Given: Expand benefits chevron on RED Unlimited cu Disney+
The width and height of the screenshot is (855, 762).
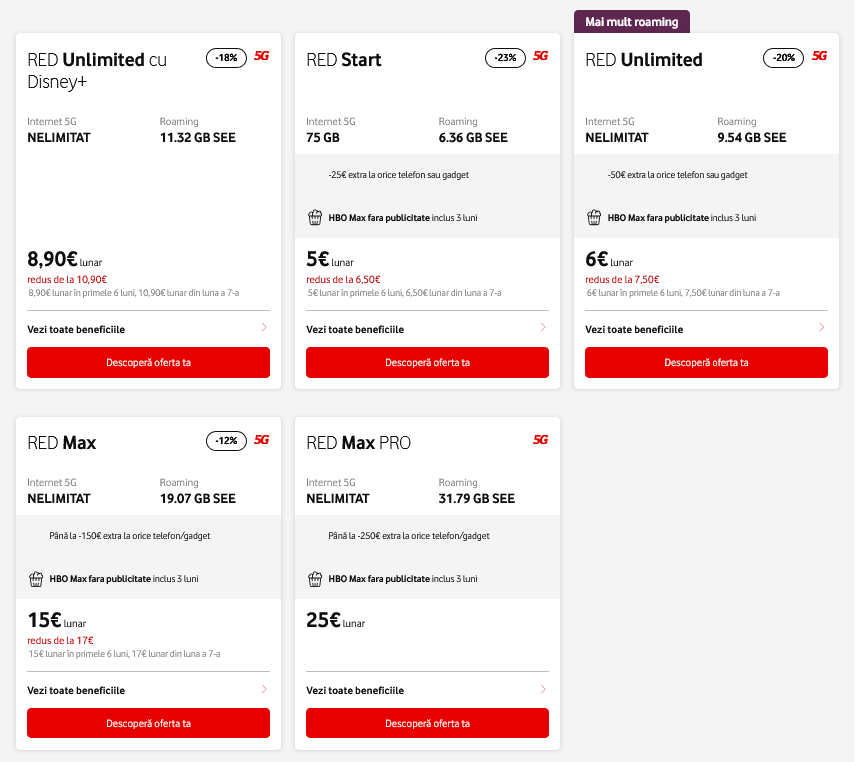Looking at the screenshot, I should point(264,328).
